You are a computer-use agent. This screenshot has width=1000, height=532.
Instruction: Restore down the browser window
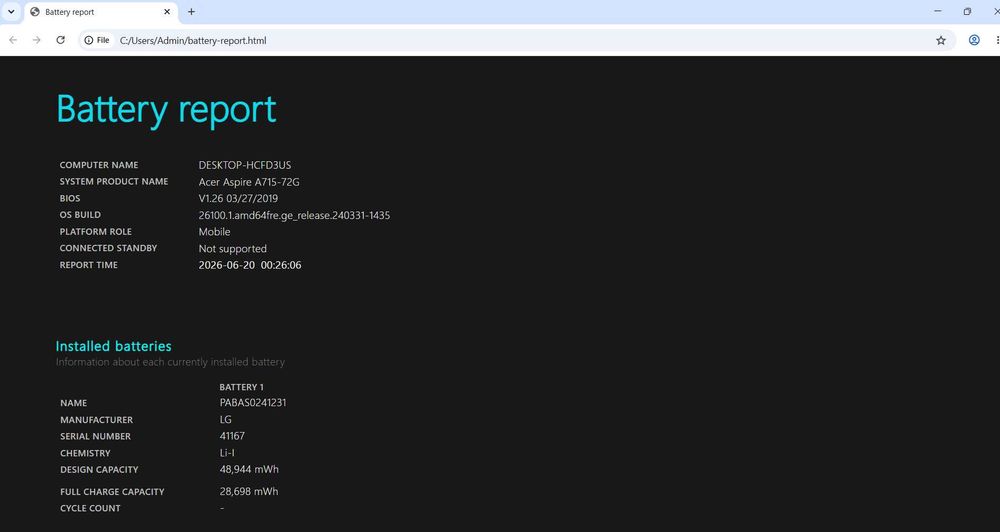(967, 11)
